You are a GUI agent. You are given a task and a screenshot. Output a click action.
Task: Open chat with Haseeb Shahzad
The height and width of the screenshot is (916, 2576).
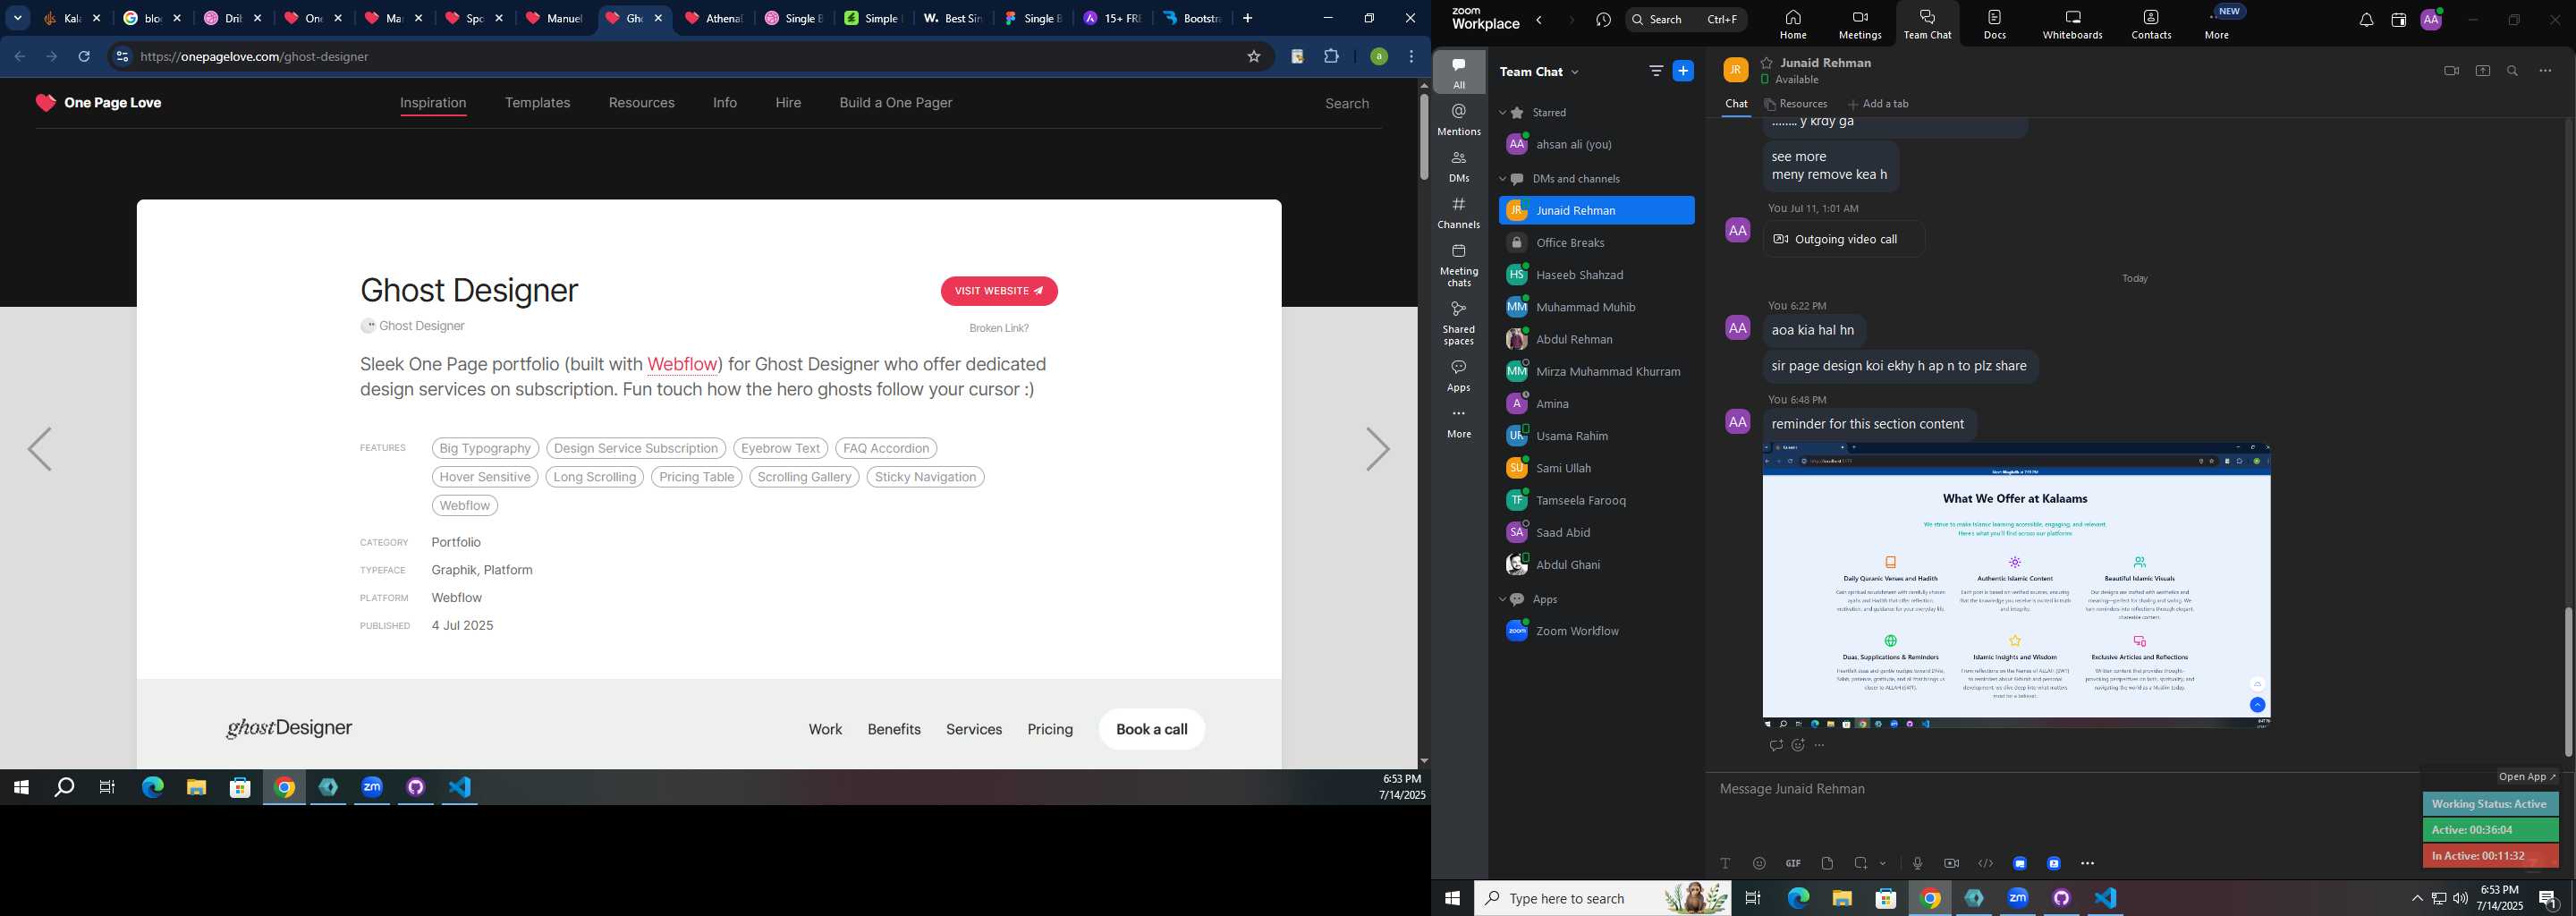tap(1596, 275)
